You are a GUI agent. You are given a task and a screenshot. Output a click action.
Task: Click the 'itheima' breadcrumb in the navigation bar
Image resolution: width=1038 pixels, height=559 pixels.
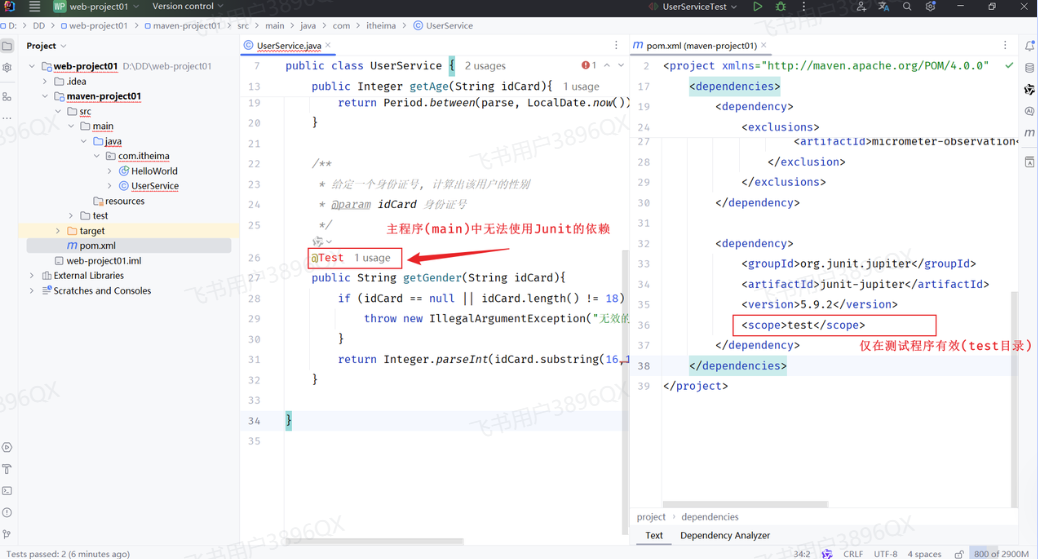click(x=381, y=26)
